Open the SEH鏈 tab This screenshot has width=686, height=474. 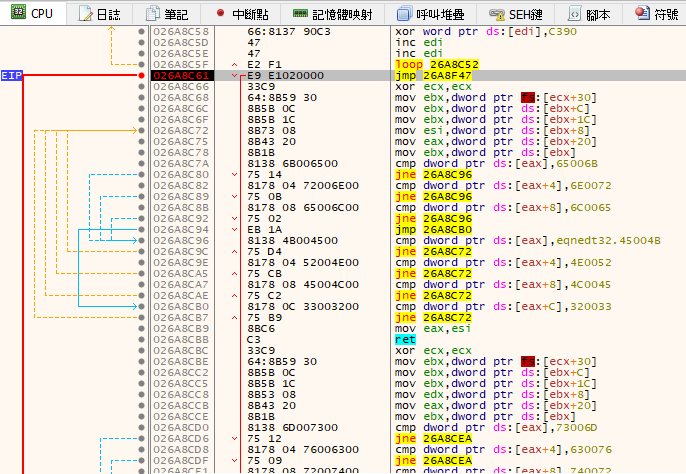pyautogui.click(x=515, y=14)
